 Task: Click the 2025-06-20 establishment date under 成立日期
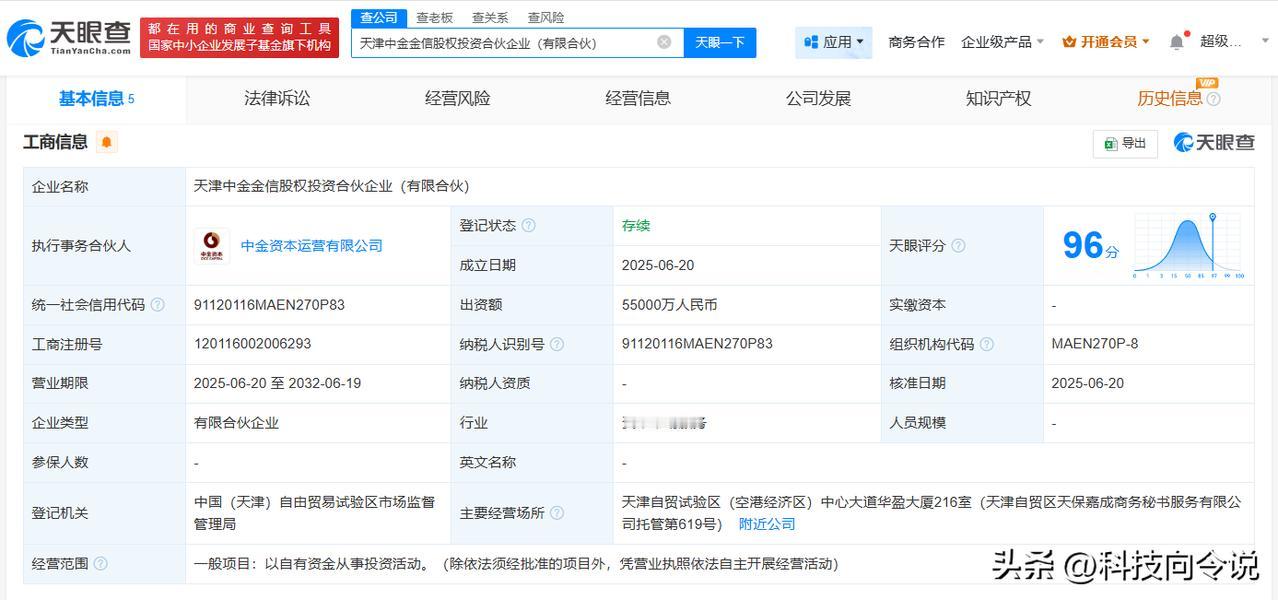[658, 265]
